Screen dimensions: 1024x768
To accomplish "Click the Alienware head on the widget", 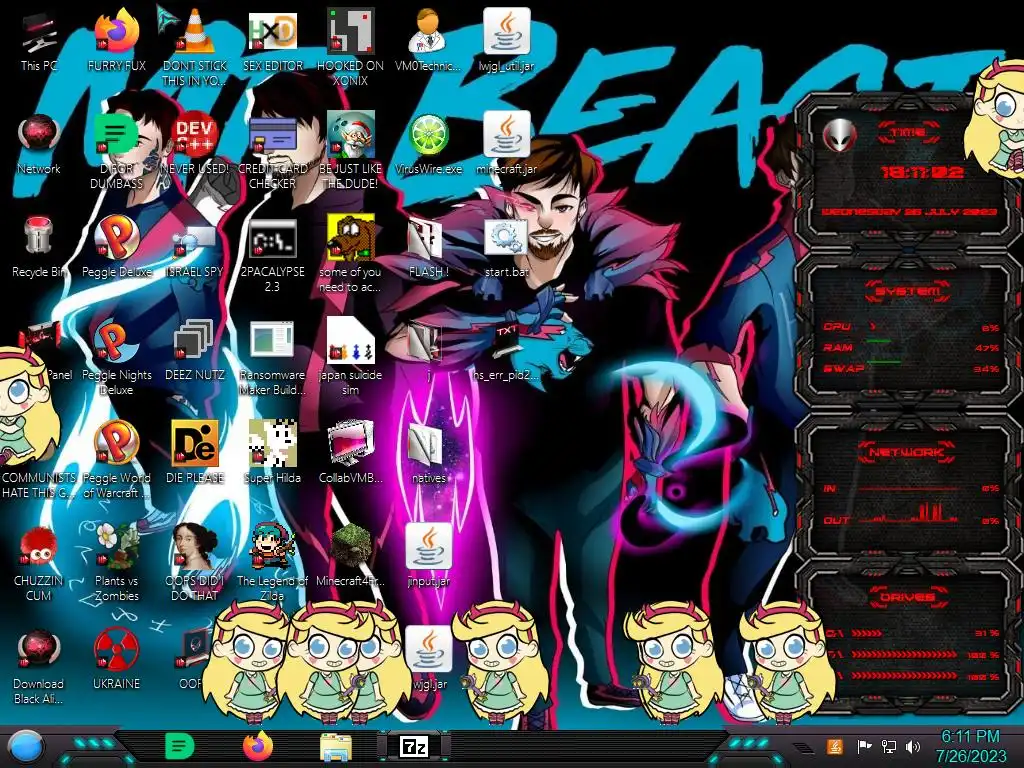I will tap(839, 137).
